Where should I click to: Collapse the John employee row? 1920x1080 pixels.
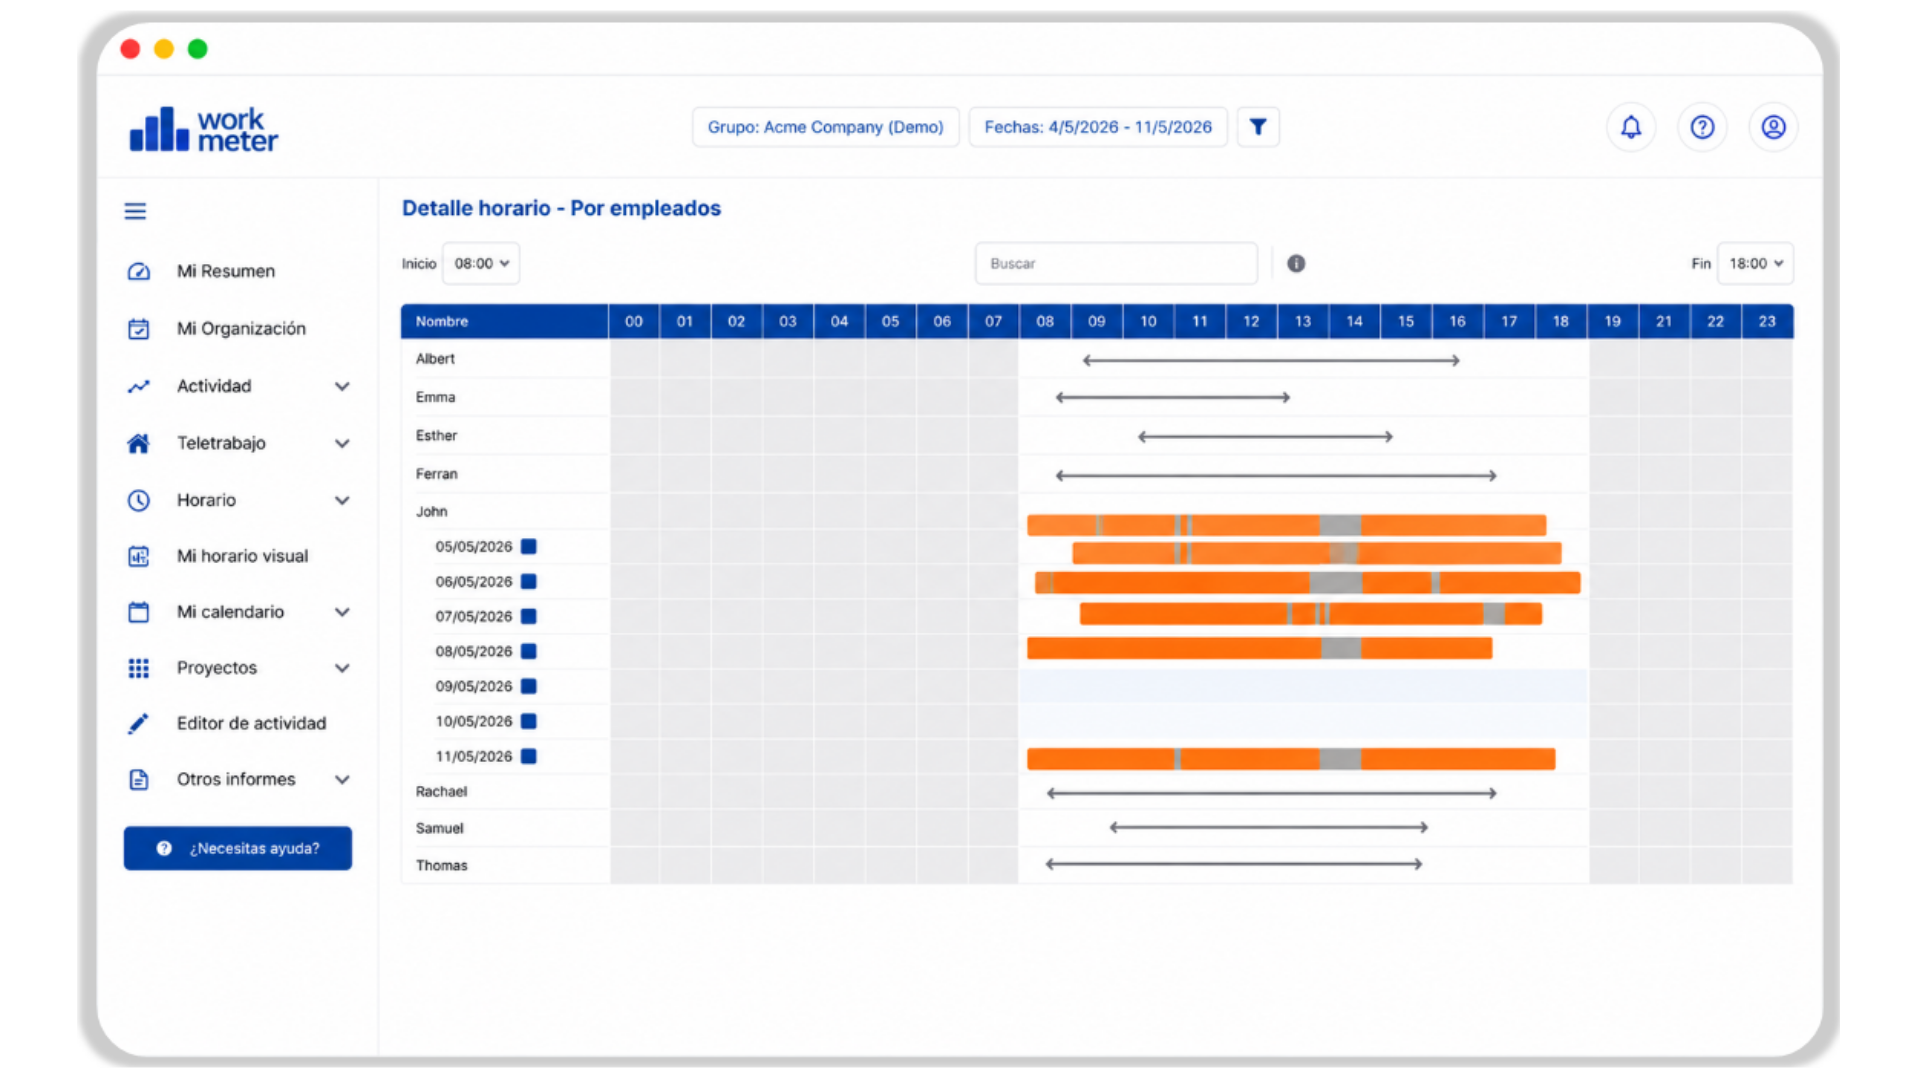coord(432,511)
